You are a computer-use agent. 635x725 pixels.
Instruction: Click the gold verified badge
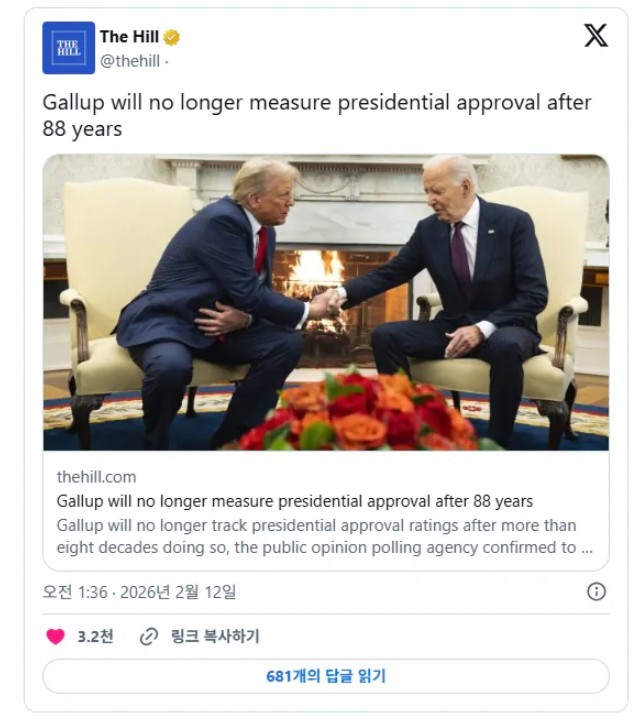coord(172,37)
